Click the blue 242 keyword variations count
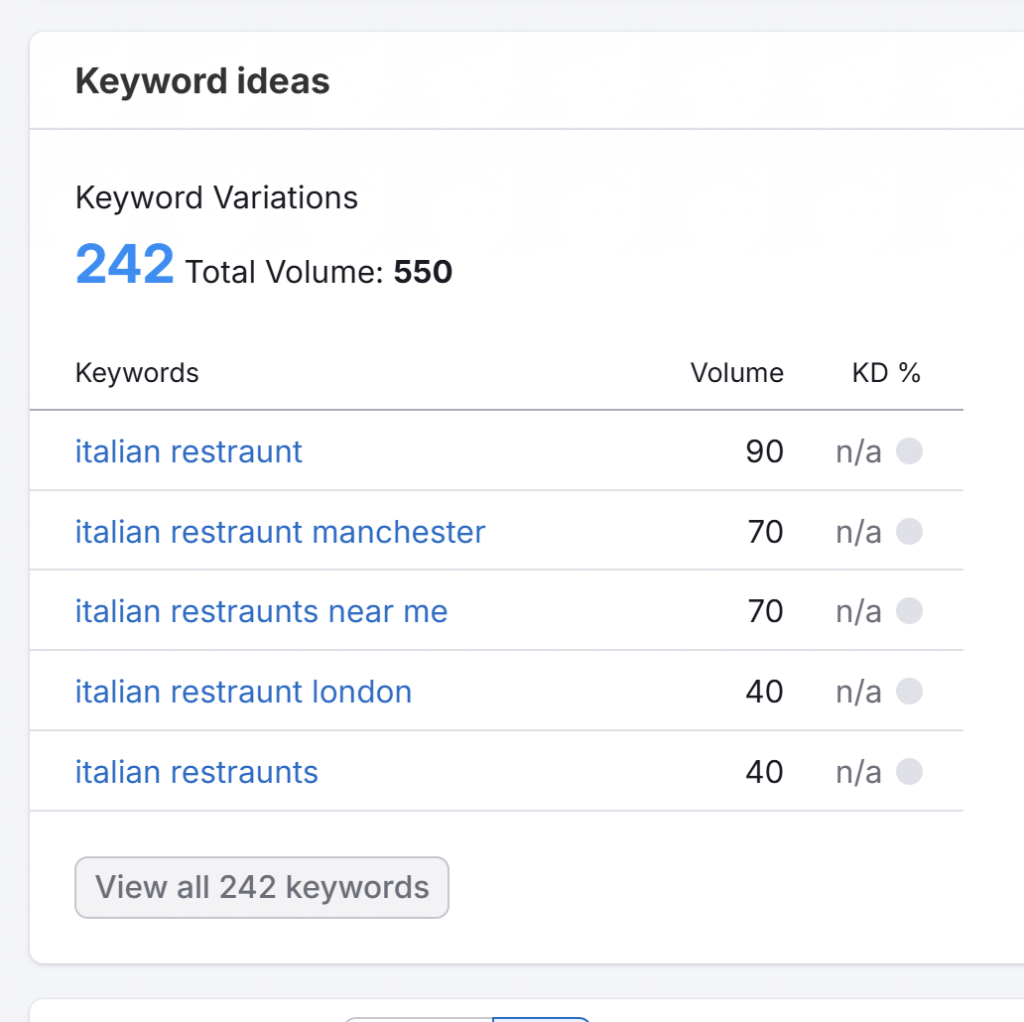The width and height of the screenshot is (1024, 1022). 125,266
